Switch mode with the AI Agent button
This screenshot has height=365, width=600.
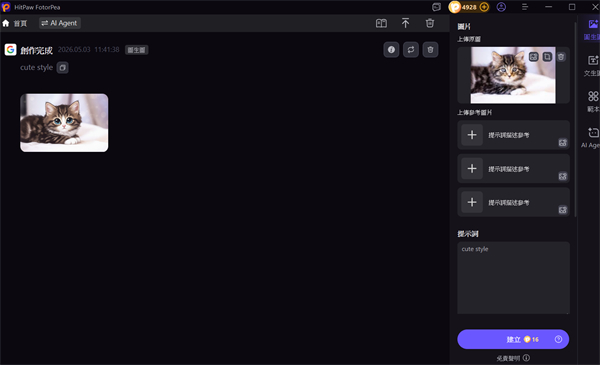point(59,23)
